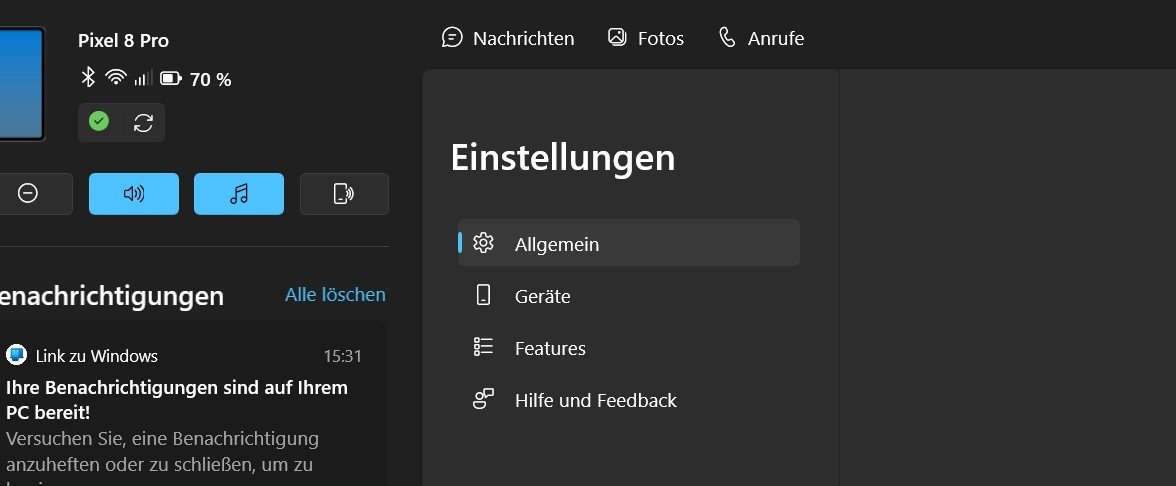Click the green connected checkmark status
Viewport: 1176px width, 486px height.
[x=99, y=122]
